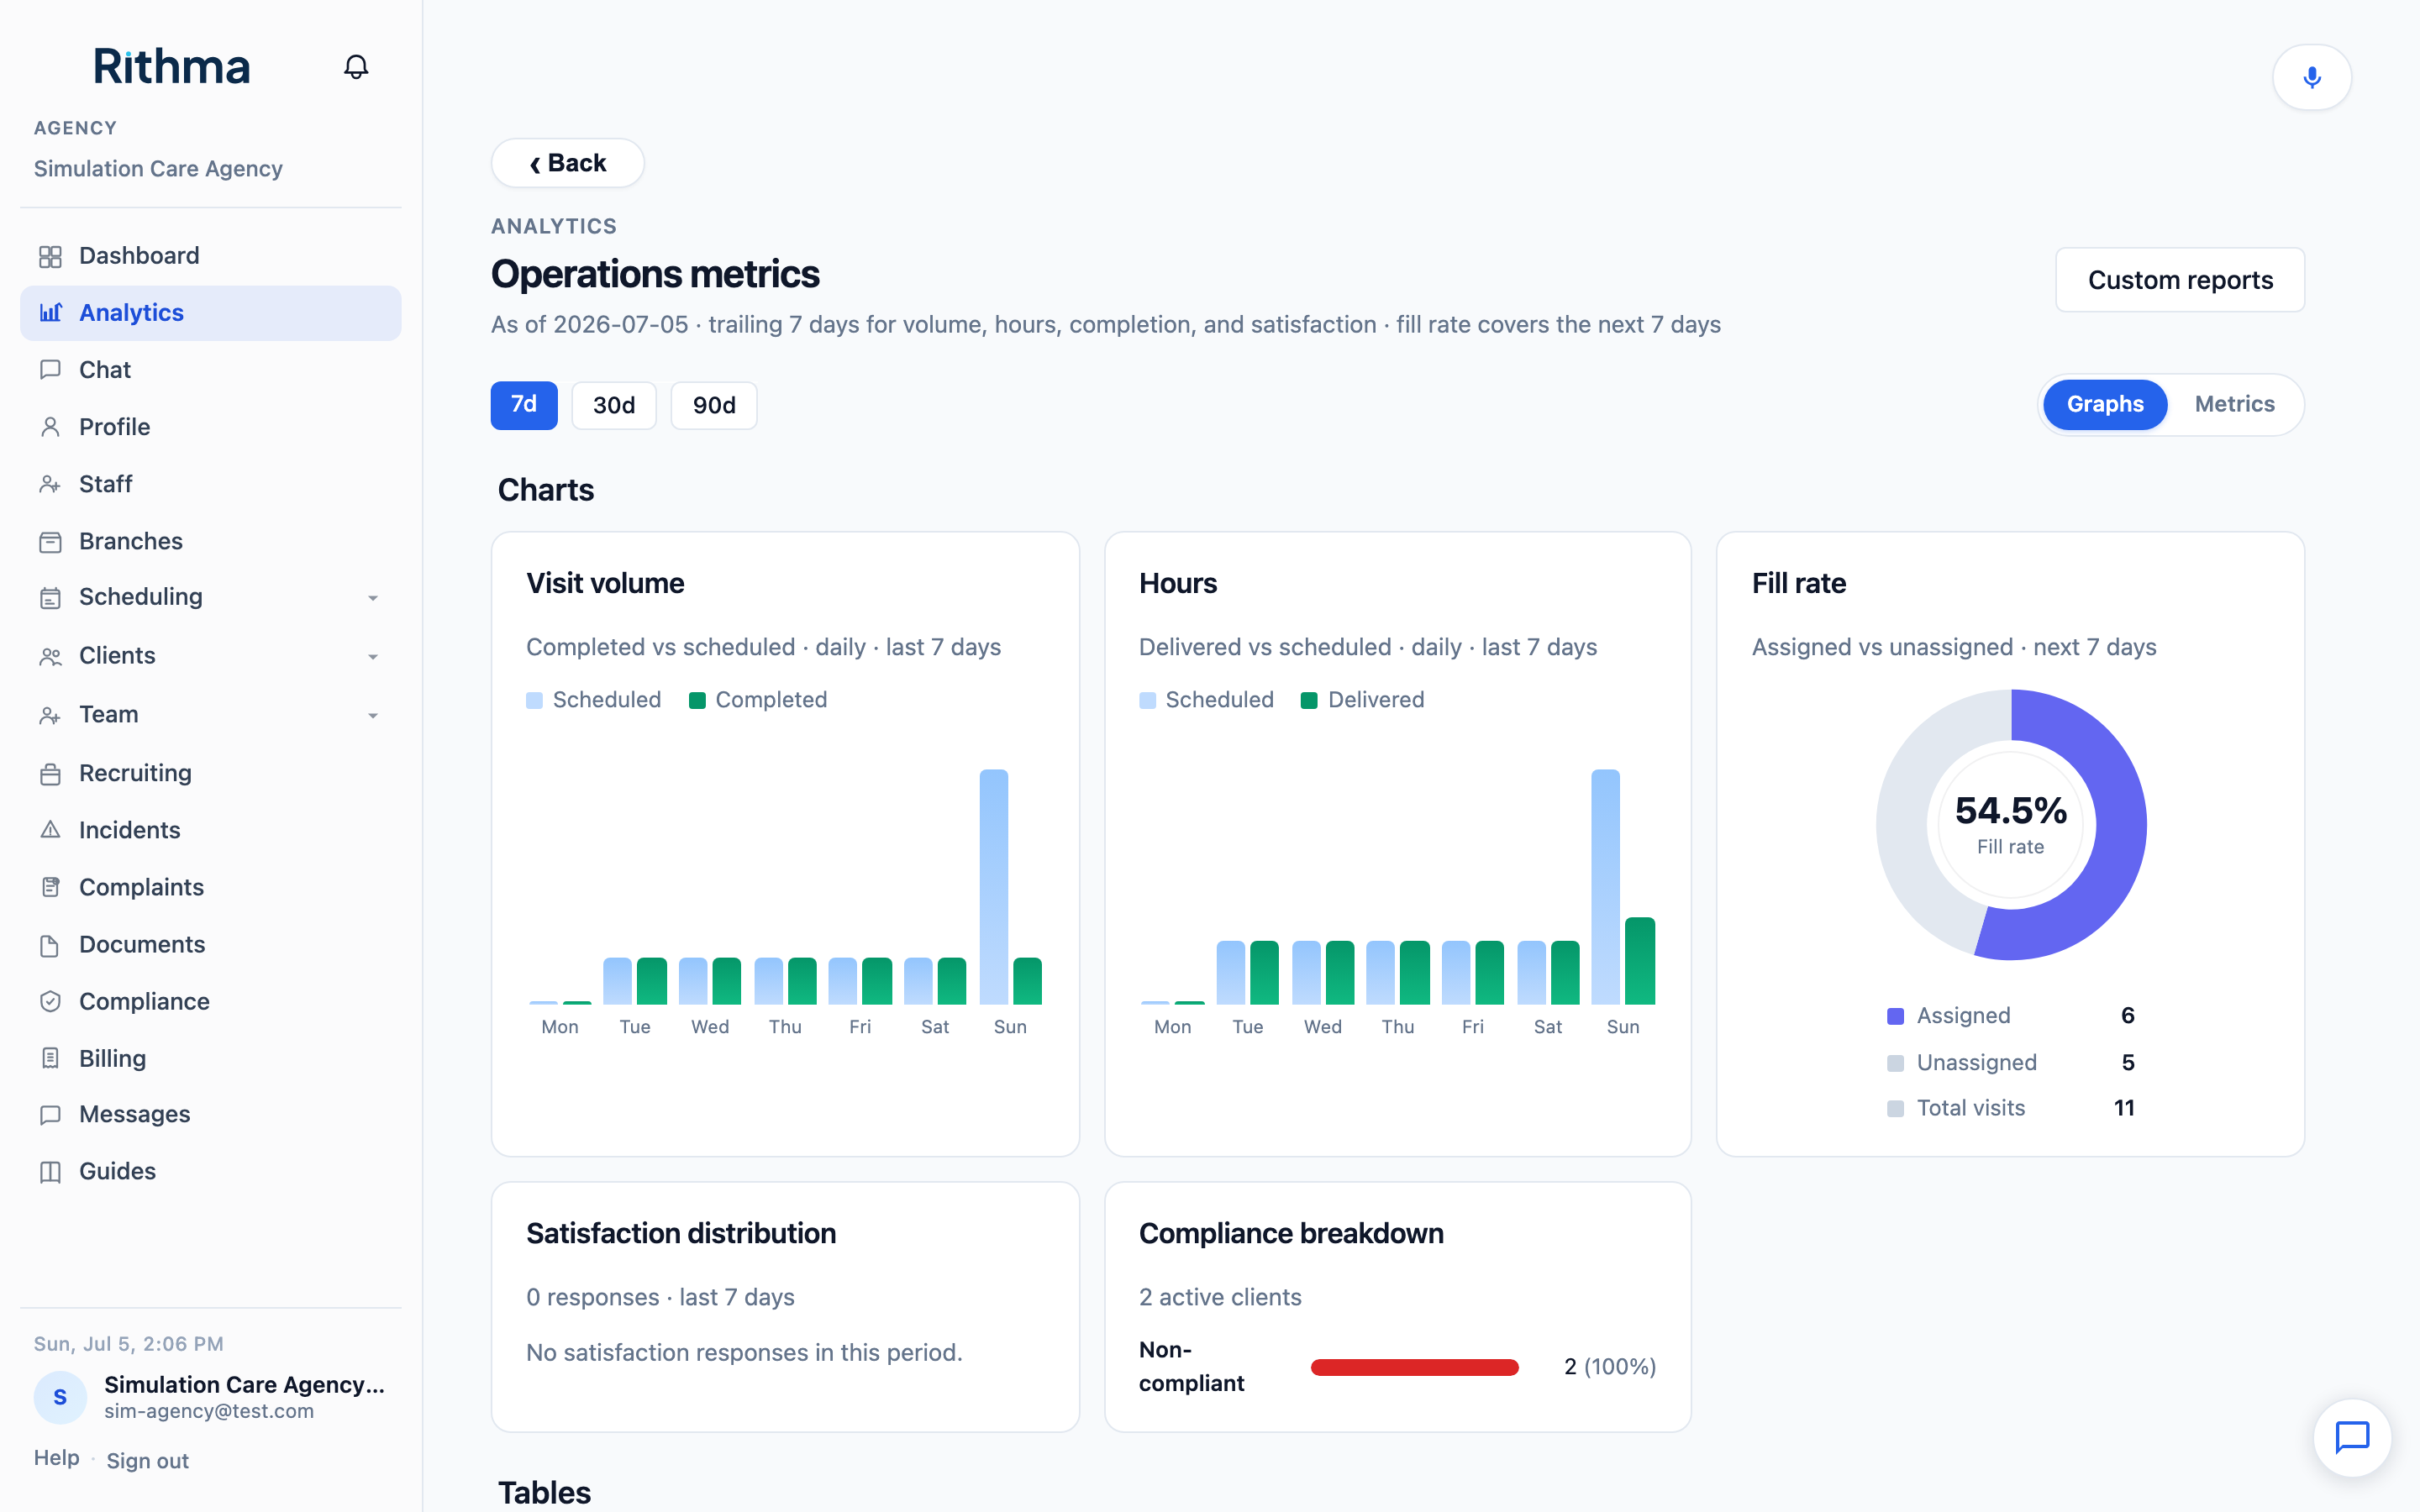Click the Help link
2420x1512 pixels.
click(56, 1458)
